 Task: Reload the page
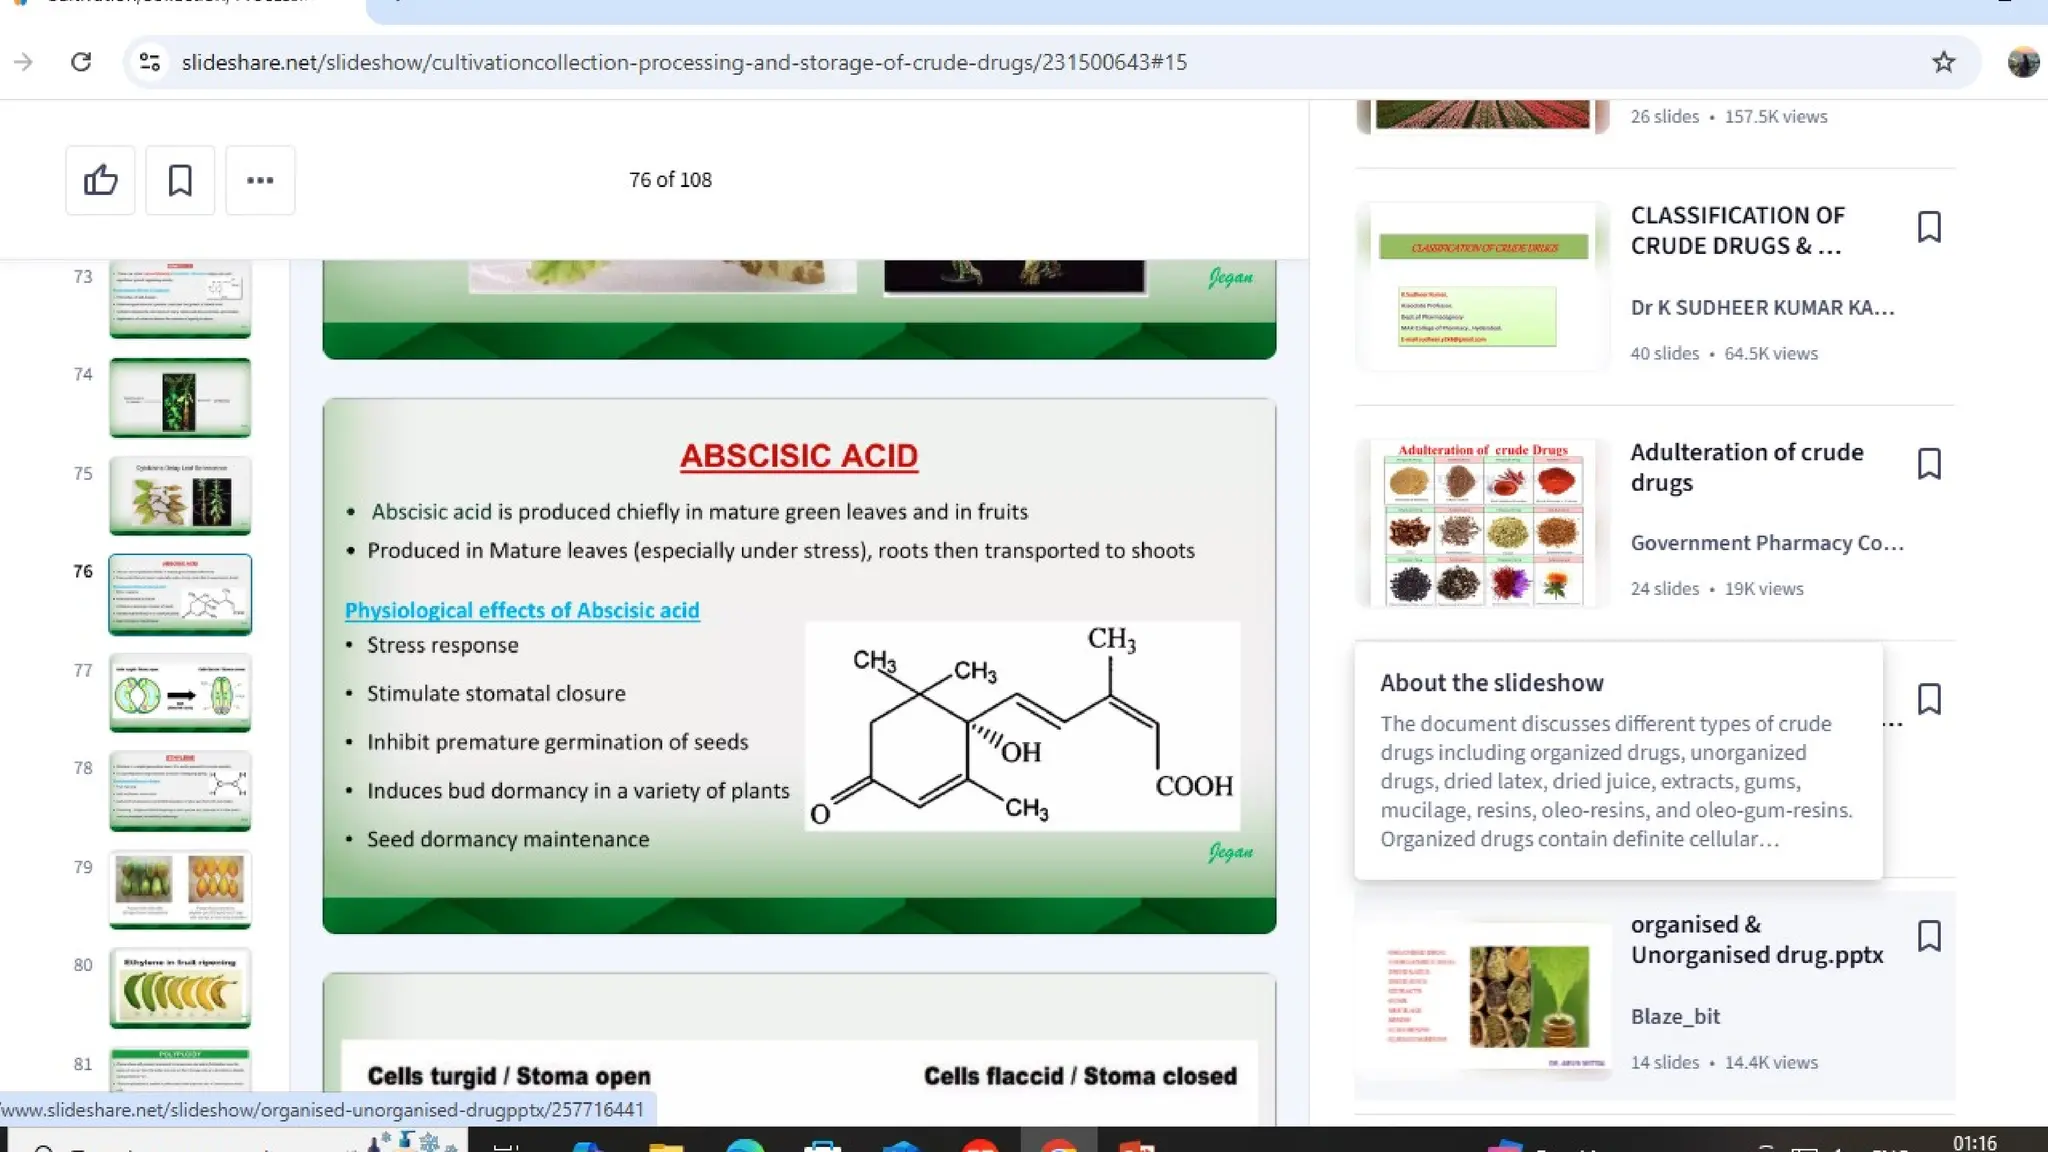click(81, 62)
